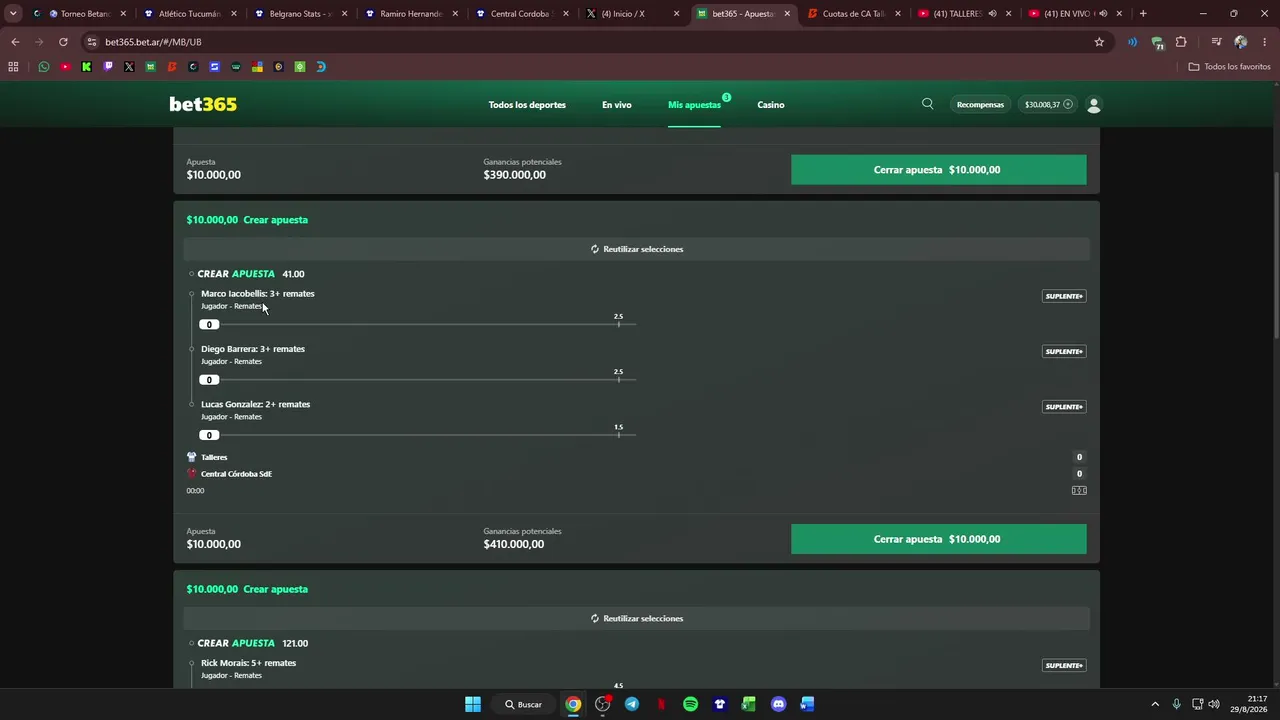Click the Rick Morais: 5+ remates selection

pos(249,663)
